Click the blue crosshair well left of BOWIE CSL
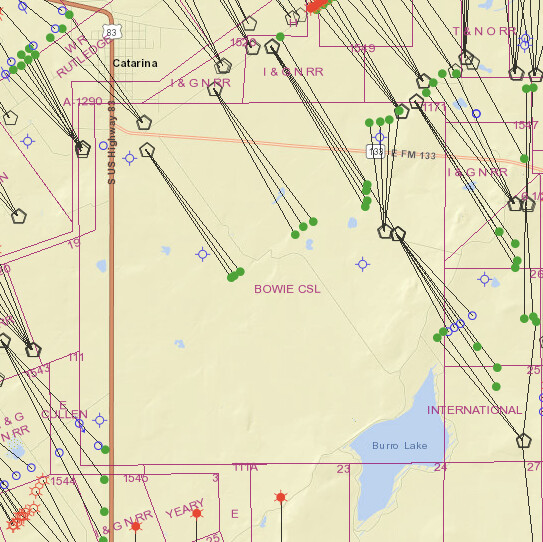 point(203,255)
